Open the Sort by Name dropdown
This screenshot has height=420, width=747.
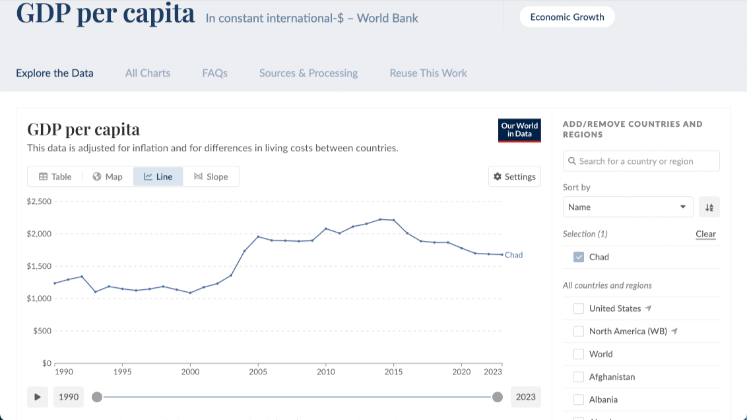point(627,207)
